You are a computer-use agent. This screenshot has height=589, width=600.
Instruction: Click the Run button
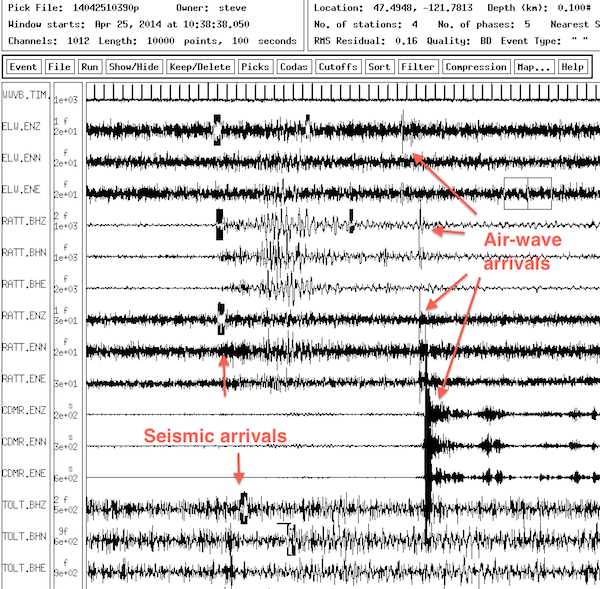[x=90, y=67]
